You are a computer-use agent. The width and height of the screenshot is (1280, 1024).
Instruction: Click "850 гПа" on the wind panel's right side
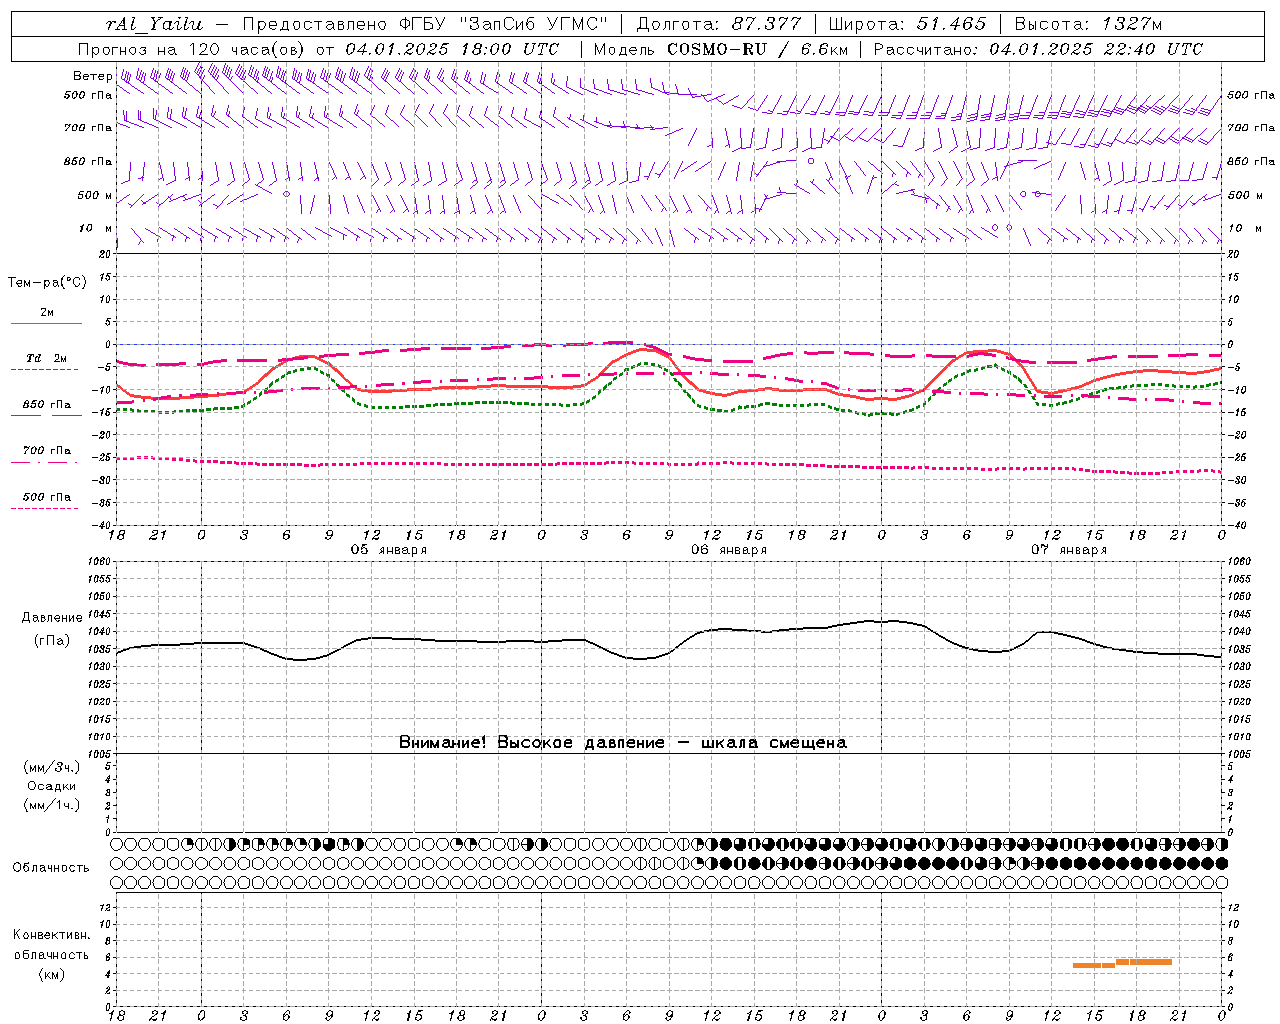coord(1251,161)
